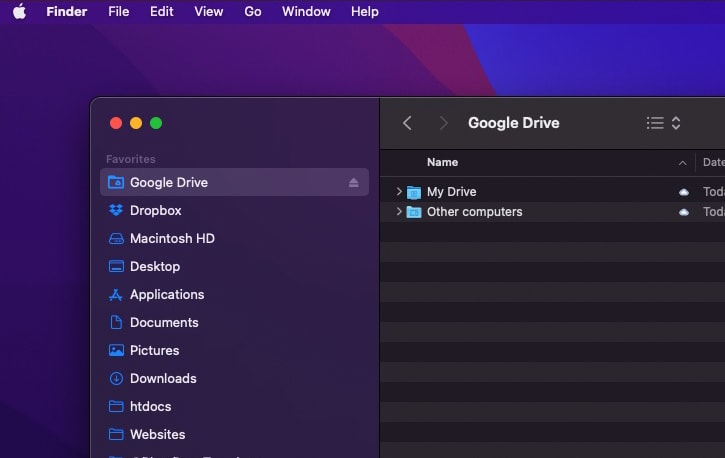Image resolution: width=725 pixels, height=458 pixels.
Task: Open htdocs label in sidebar
Action: (151, 406)
